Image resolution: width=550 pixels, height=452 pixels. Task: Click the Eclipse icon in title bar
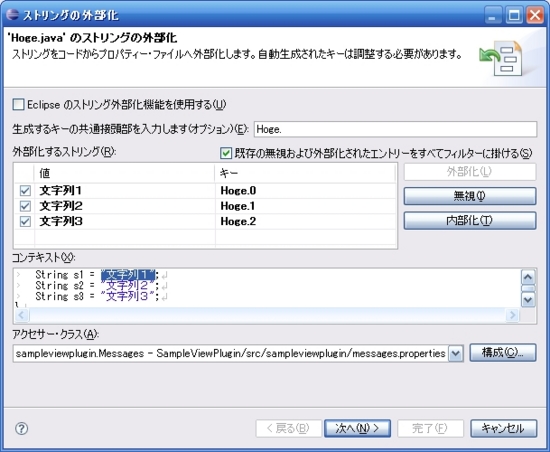click(x=12, y=15)
